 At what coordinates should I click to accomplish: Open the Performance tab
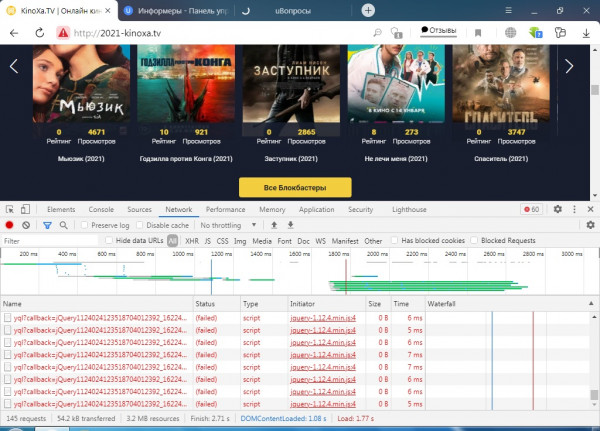(225, 209)
